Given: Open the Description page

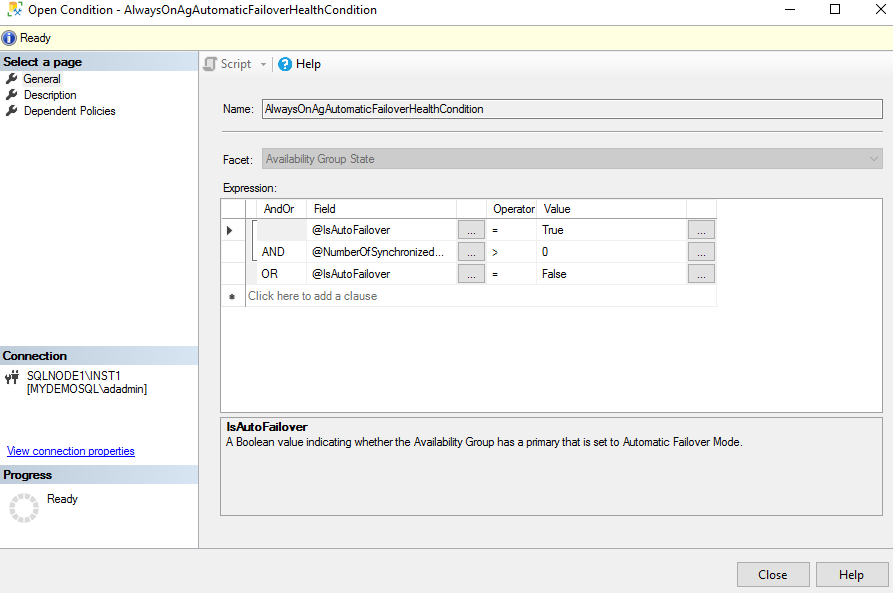Looking at the screenshot, I should [49, 95].
